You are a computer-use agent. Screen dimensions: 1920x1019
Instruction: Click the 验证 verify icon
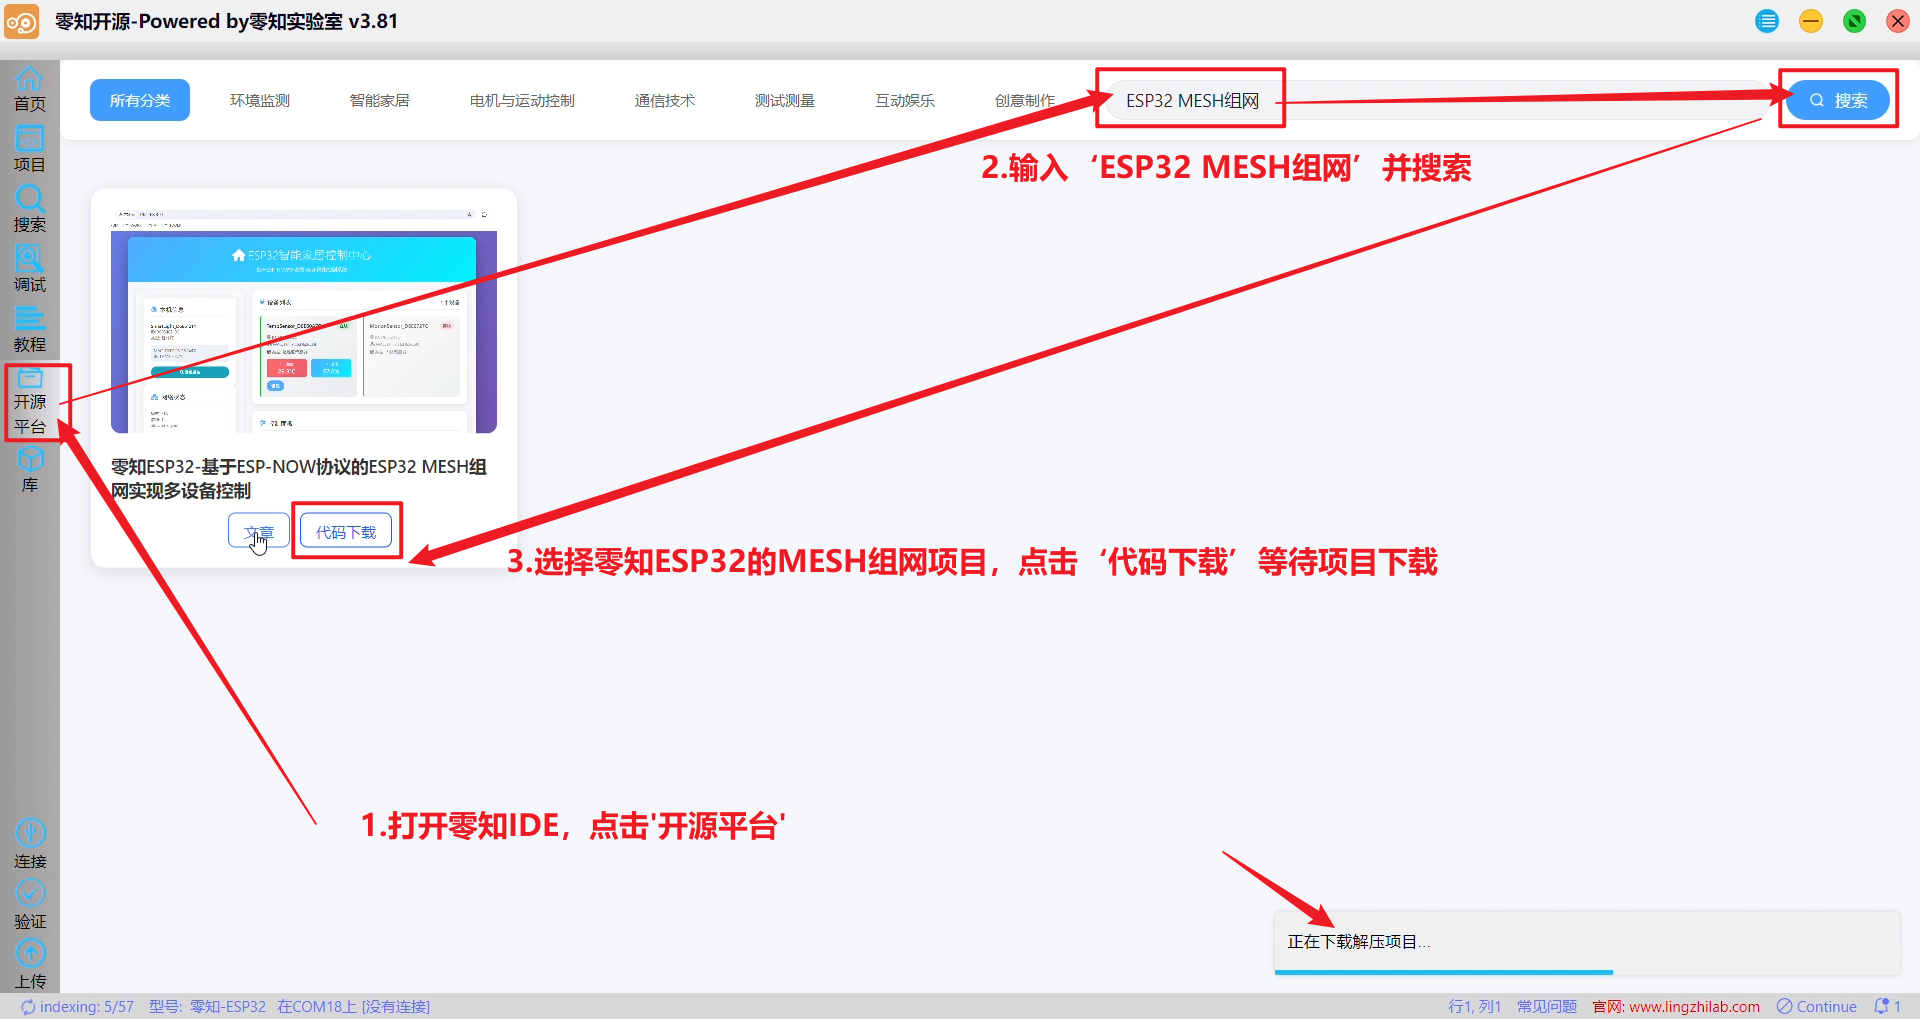30,904
